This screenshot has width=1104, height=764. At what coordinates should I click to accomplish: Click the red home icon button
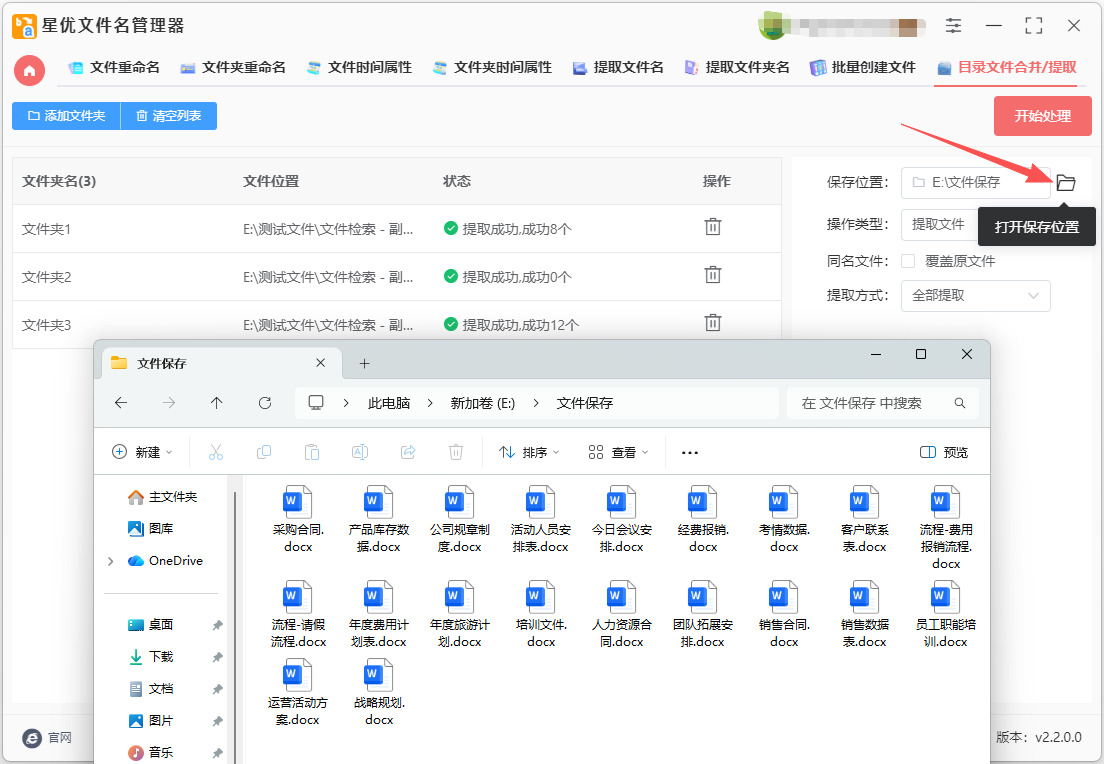pyautogui.click(x=29, y=70)
